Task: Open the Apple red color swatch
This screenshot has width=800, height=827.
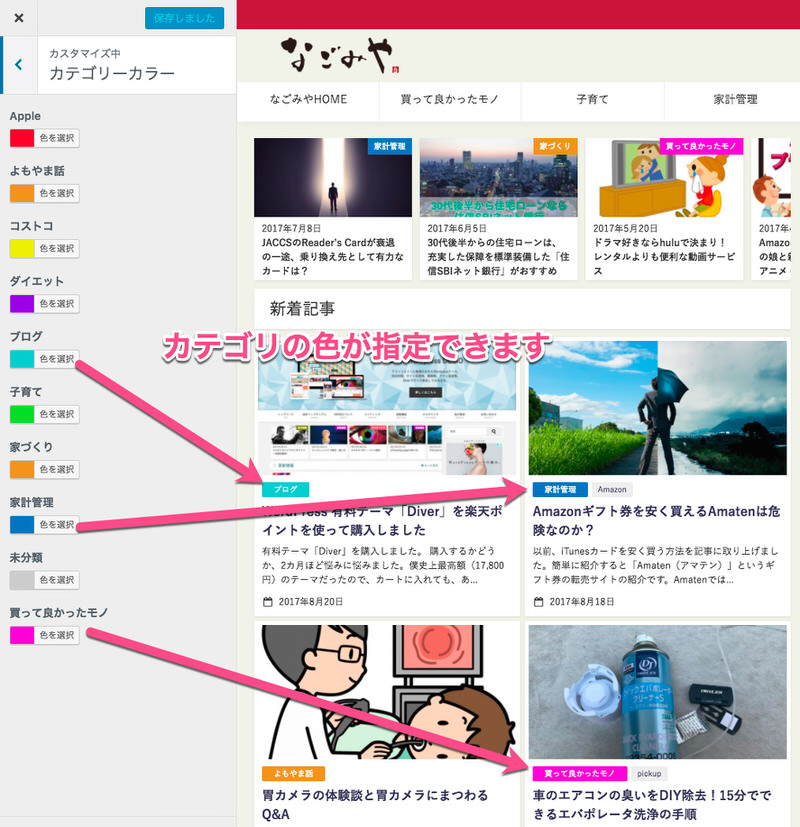Action: pos(22,138)
